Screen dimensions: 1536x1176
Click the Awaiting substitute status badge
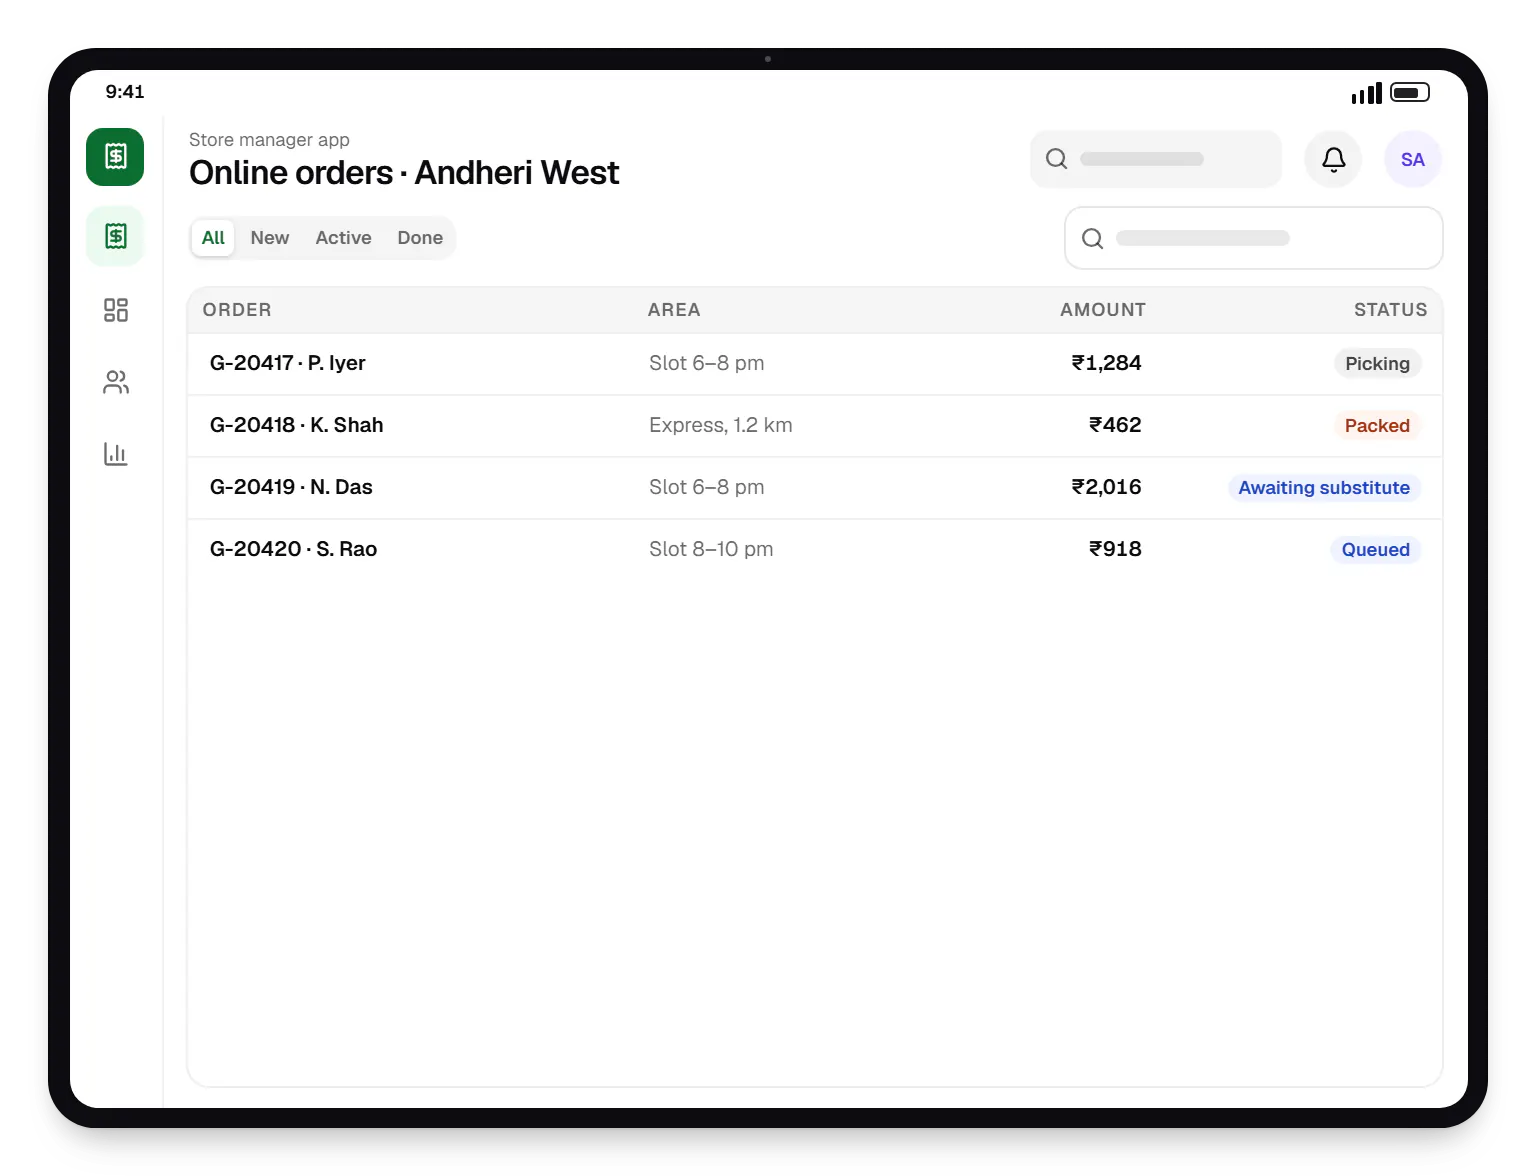(x=1324, y=488)
